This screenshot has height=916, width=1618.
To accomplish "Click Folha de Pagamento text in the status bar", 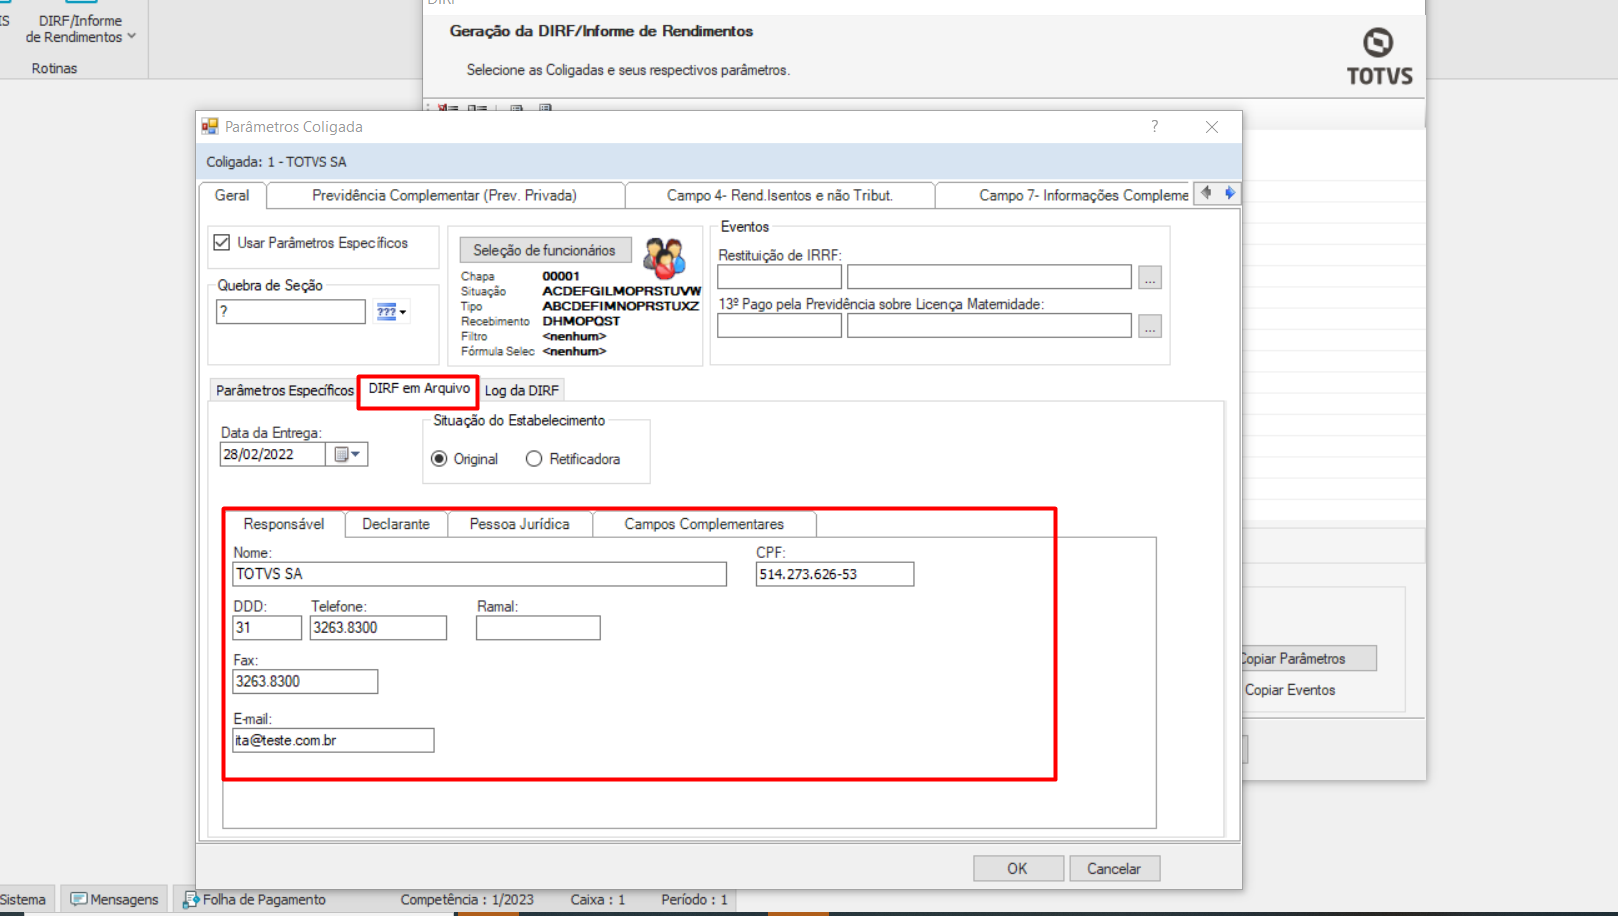I will 264,900.
